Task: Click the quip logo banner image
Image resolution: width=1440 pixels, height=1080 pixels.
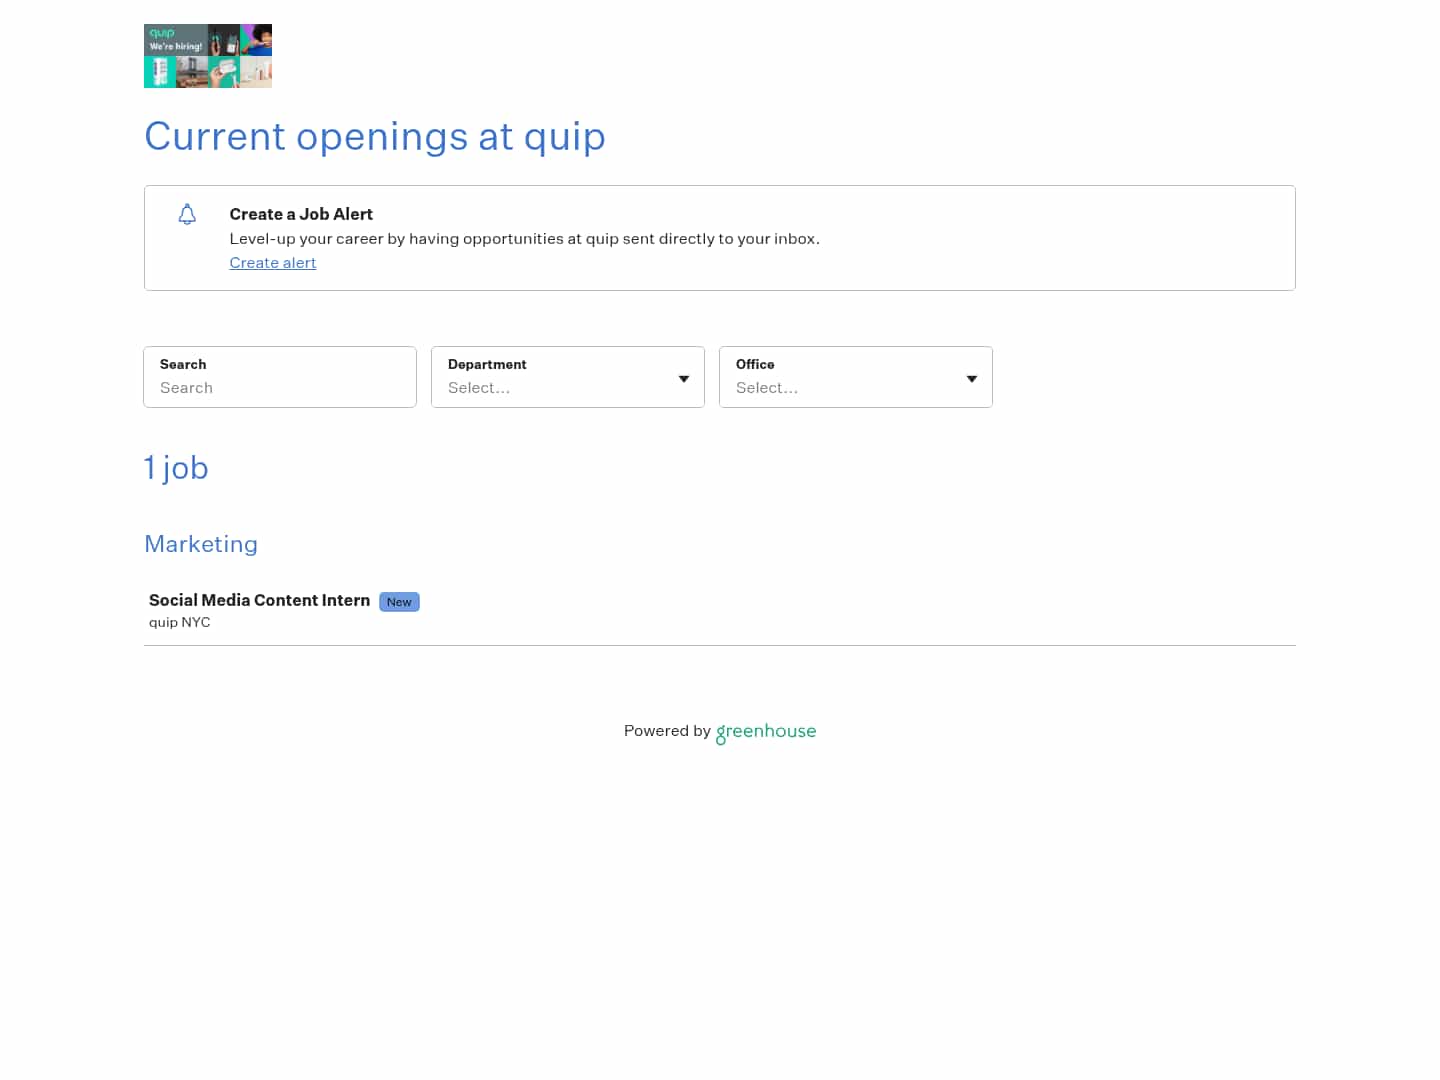Action: (x=208, y=56)
